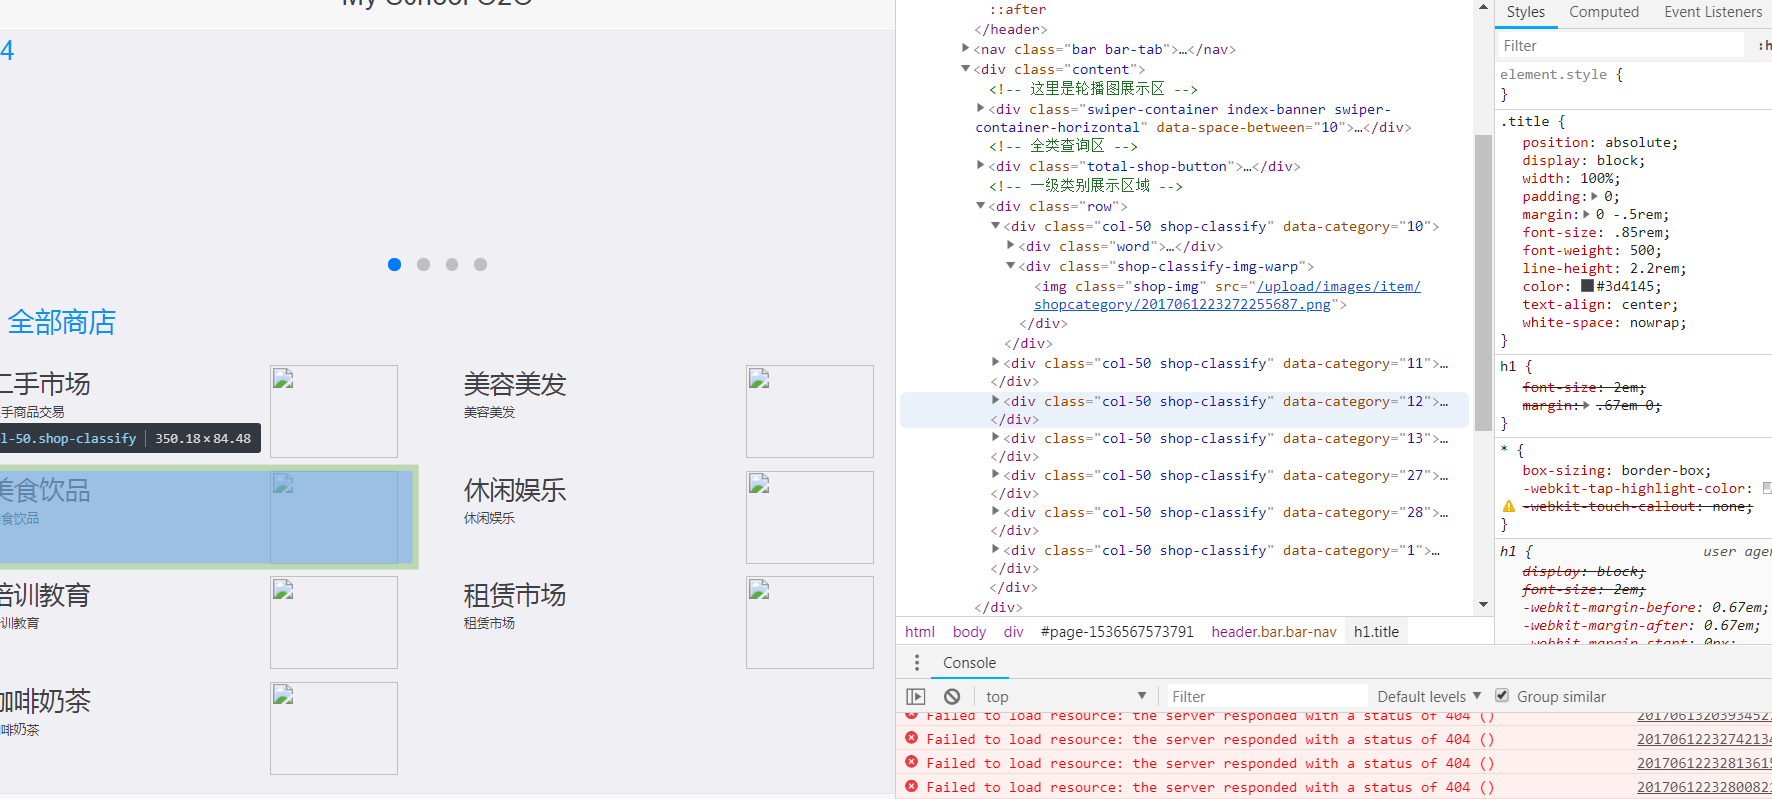Viewport: 1772px width, 799px height.
Task: Click the broken image next to 培训教育
Action: 334,622
